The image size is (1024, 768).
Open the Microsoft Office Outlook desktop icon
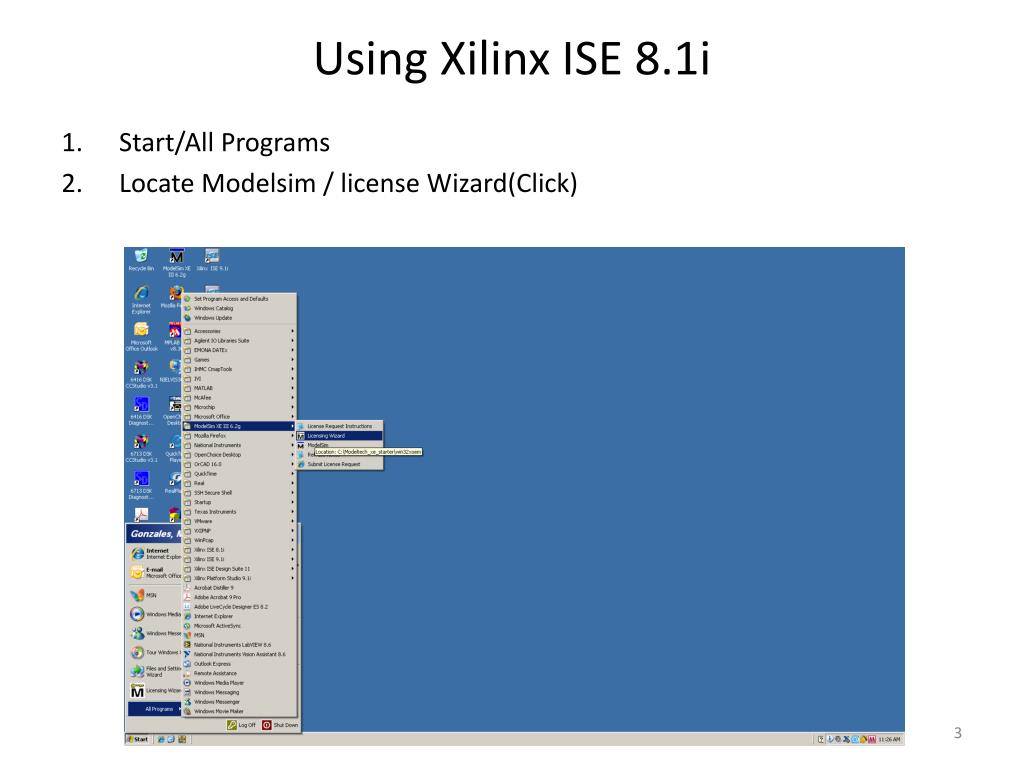tap(141, 336)
